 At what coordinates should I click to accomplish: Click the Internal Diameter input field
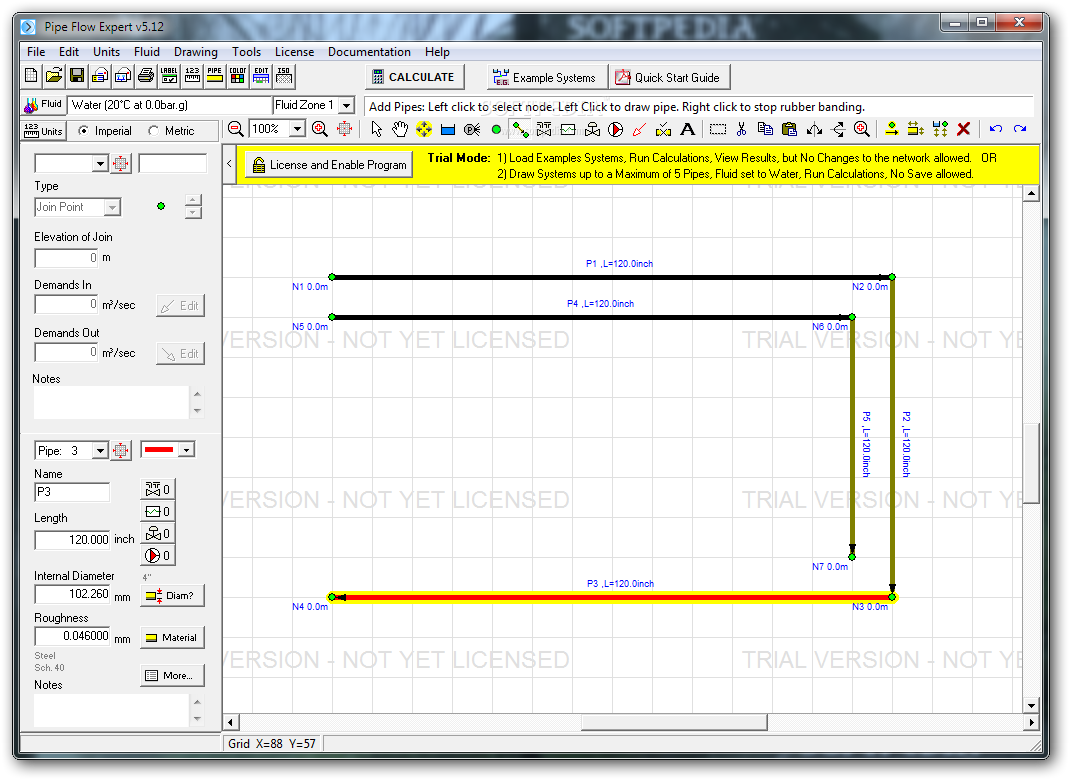[x=72, y=594]
